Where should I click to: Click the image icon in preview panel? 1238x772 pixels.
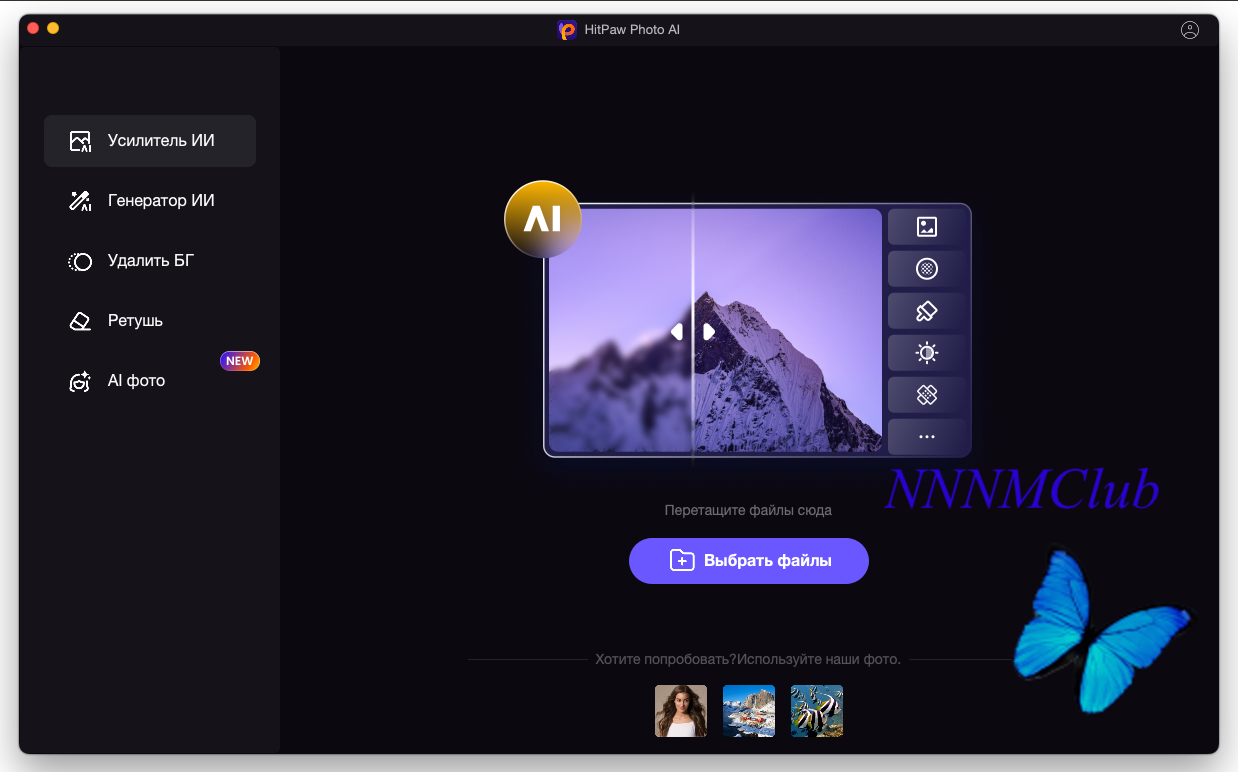point(927,227)
